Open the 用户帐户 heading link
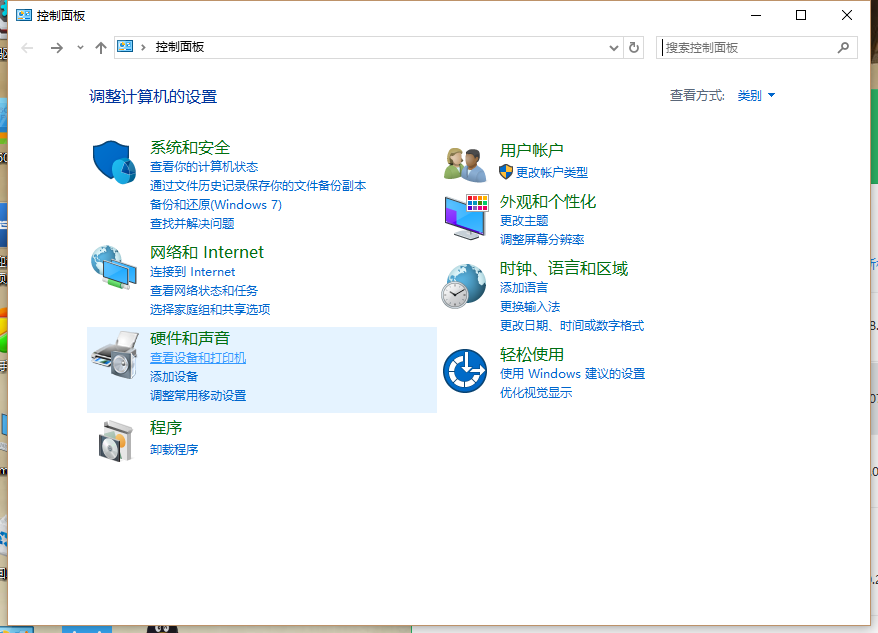Screen dimensions: 878x633 pos(531,150)
